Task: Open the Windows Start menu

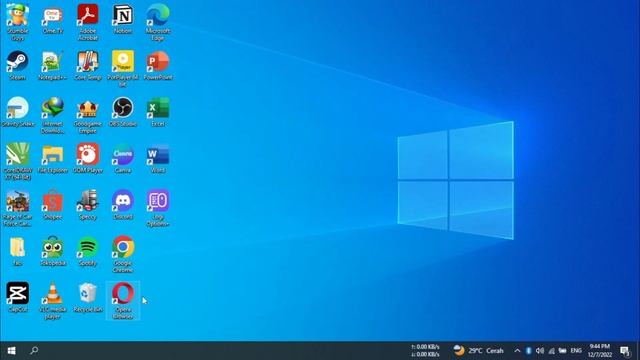Action: pos(11,351)
